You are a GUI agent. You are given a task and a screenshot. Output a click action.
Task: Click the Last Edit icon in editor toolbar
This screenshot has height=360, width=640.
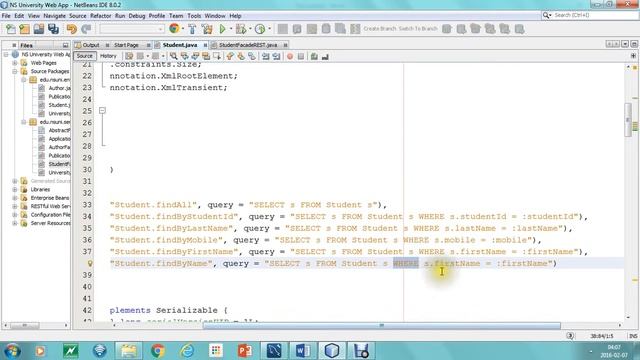point(129,56)
